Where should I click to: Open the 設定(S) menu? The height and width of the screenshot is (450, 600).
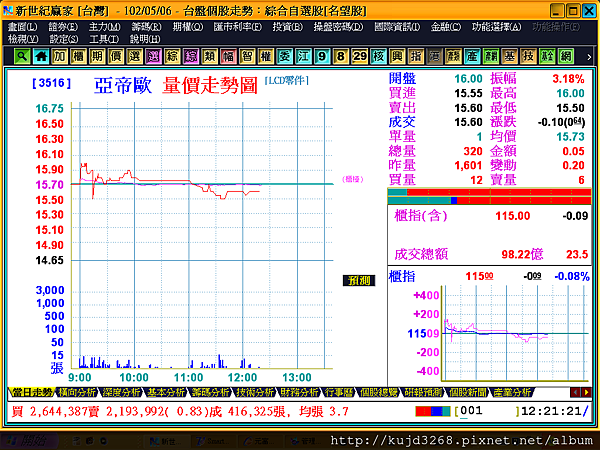(x=64, y=39)
